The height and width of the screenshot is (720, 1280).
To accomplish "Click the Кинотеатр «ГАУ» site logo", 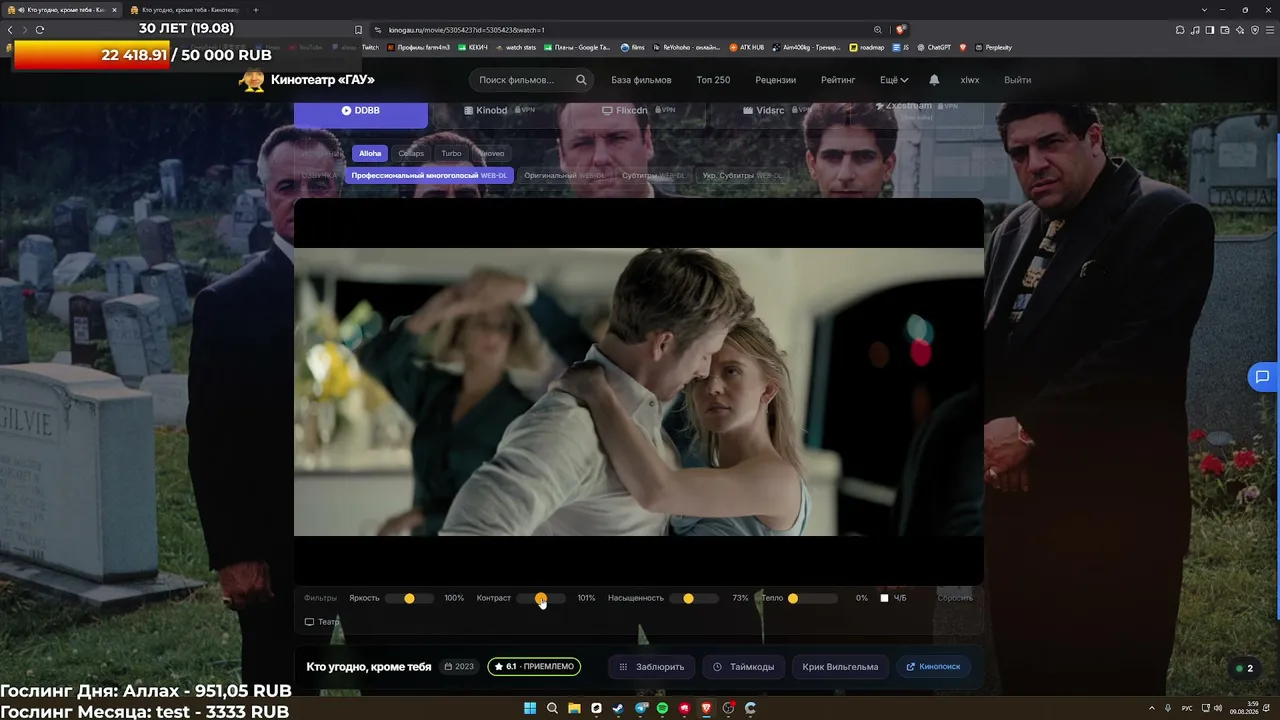I will click(x=307, y=80).
